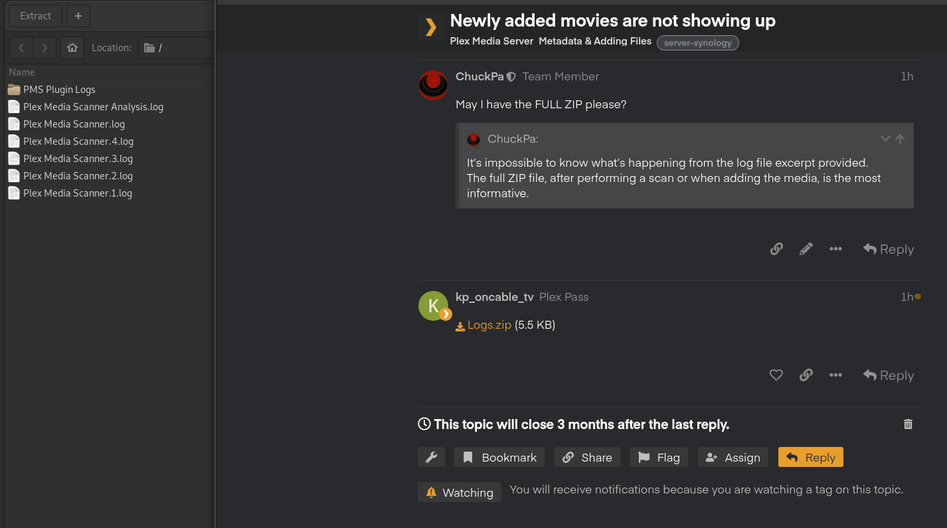The width and height of the screenshot is (947, 528).
Task: Open kp_oncable_tv avatar profile
Action: point(434,306)
